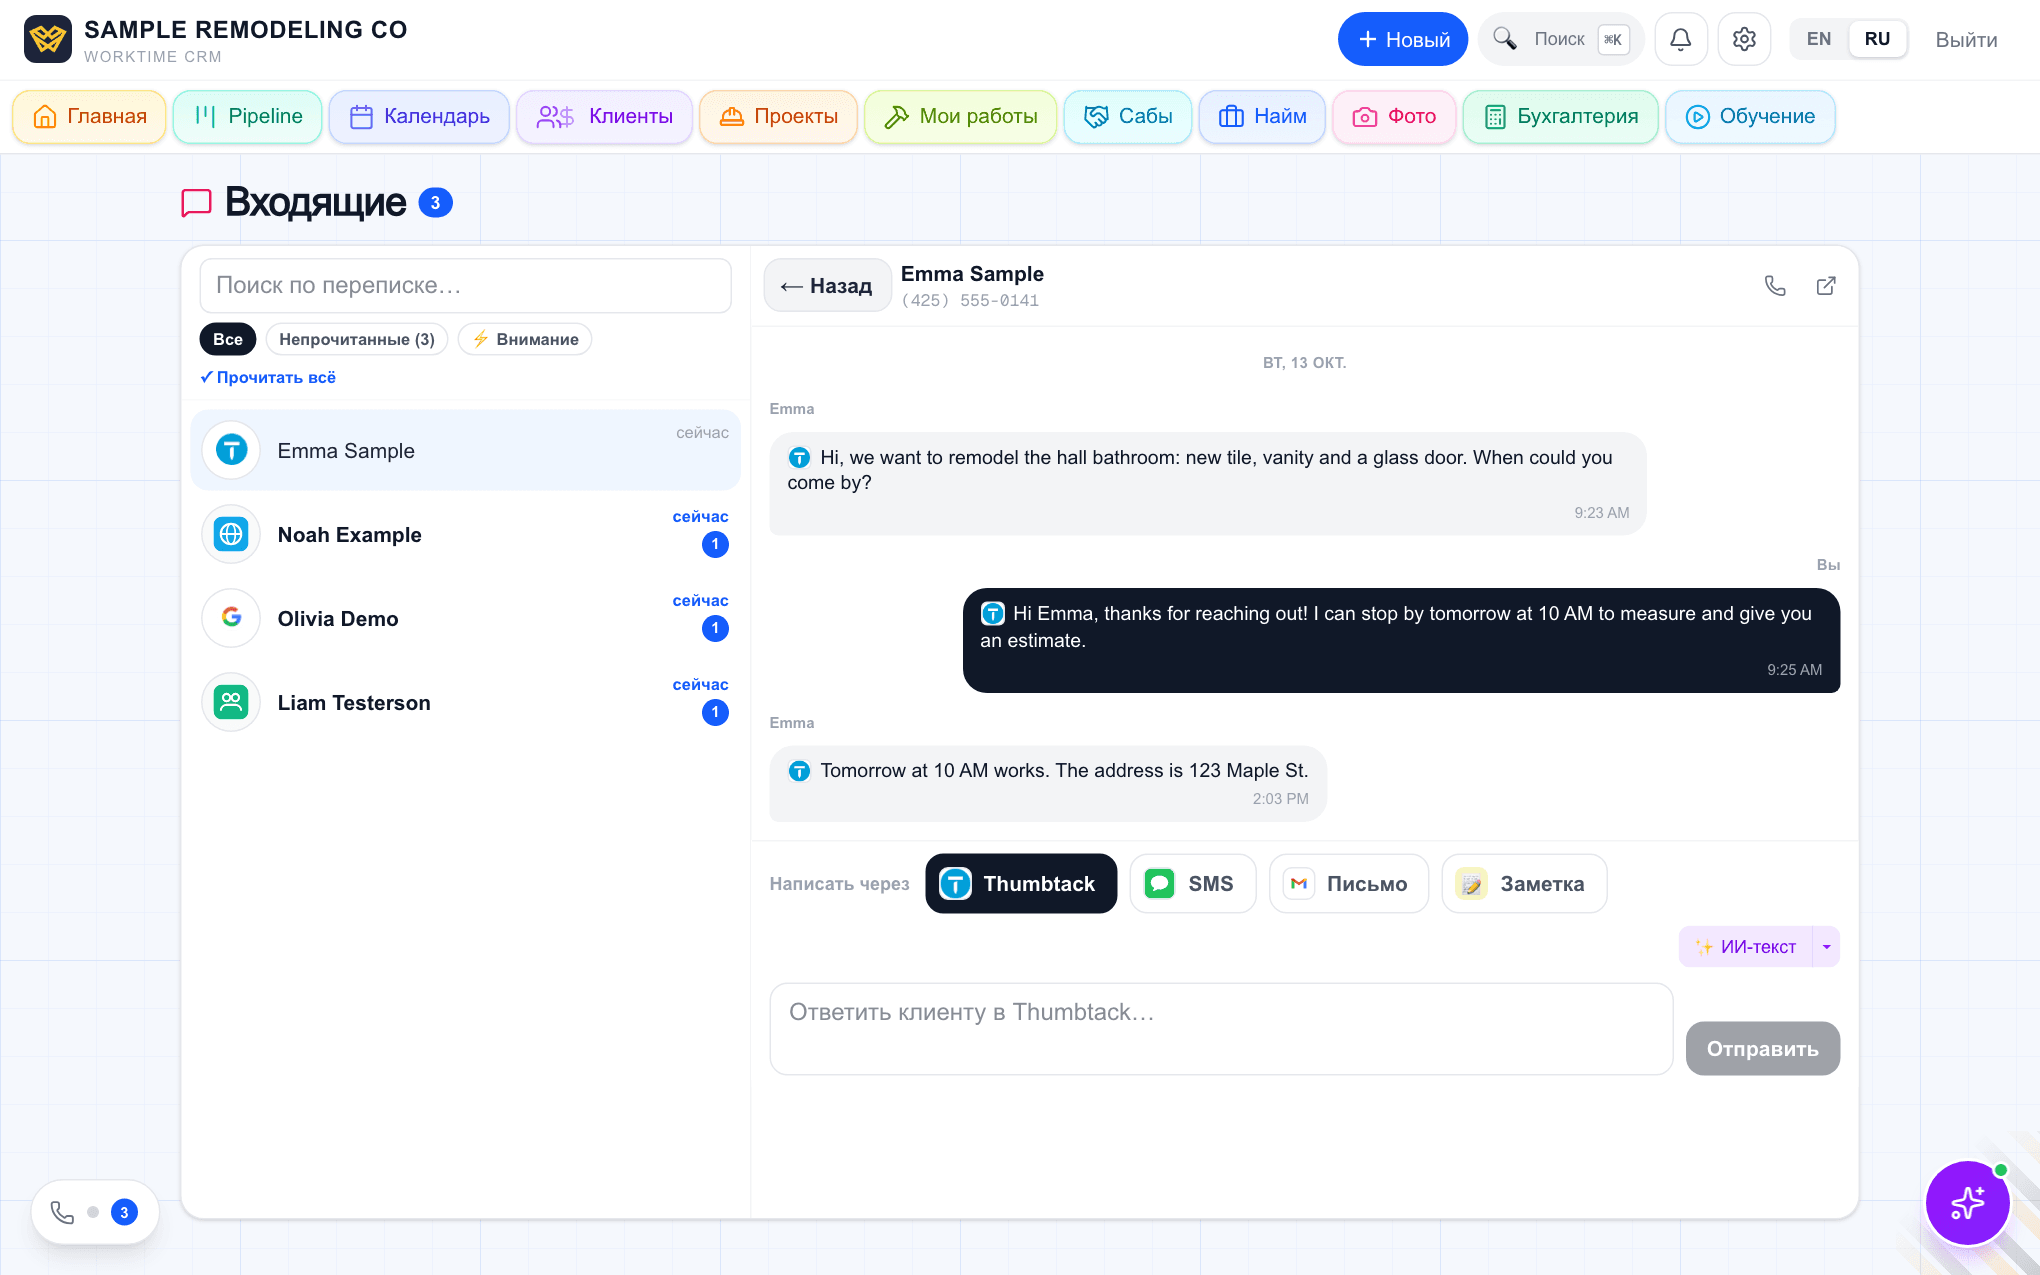This screenshot has width=2040, height=1275.
Task: Switch language to RU
Action: tap(1877, 40)
